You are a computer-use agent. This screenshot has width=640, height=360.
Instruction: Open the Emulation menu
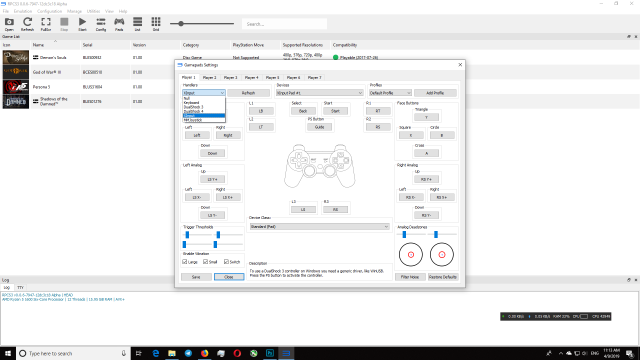(x=23, y=11)
